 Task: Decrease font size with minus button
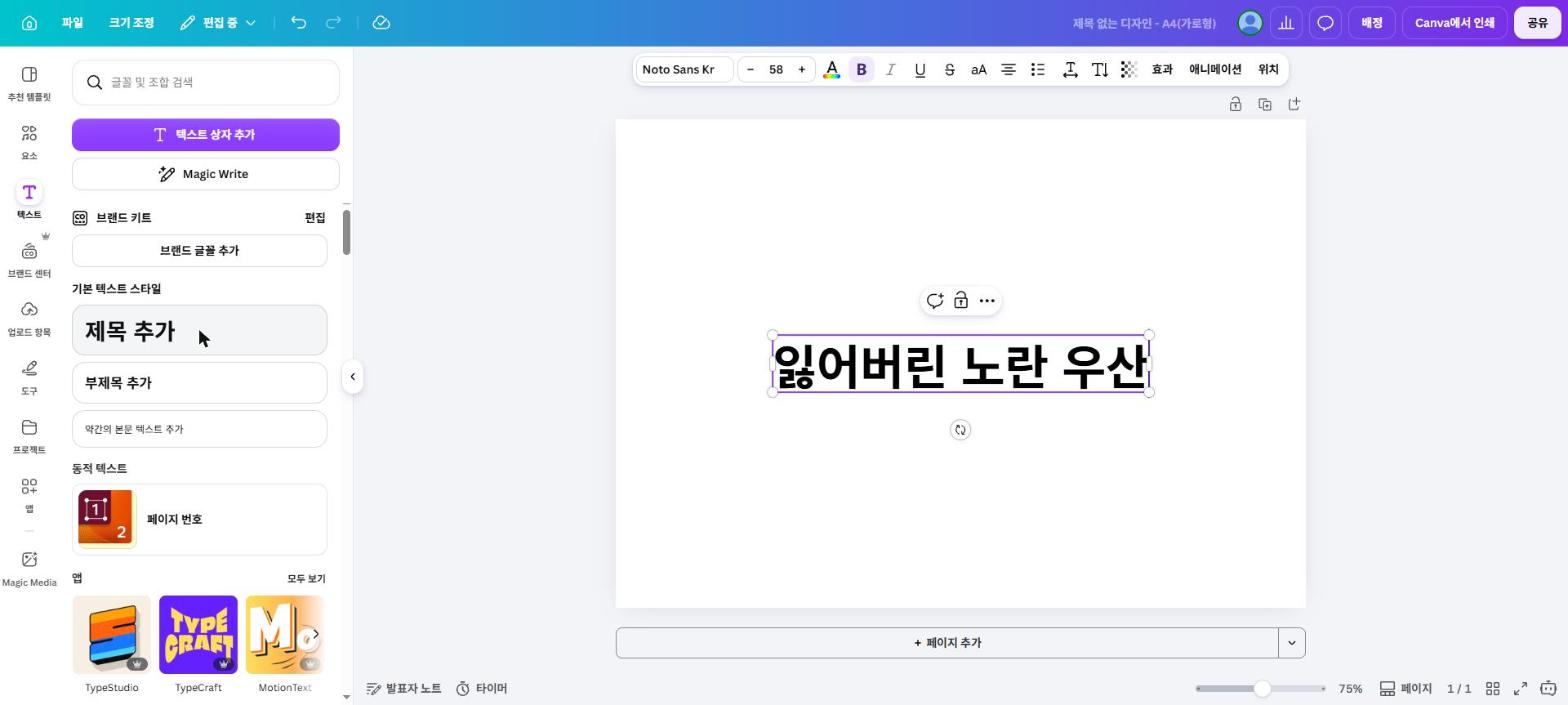(x=750, y=69)
